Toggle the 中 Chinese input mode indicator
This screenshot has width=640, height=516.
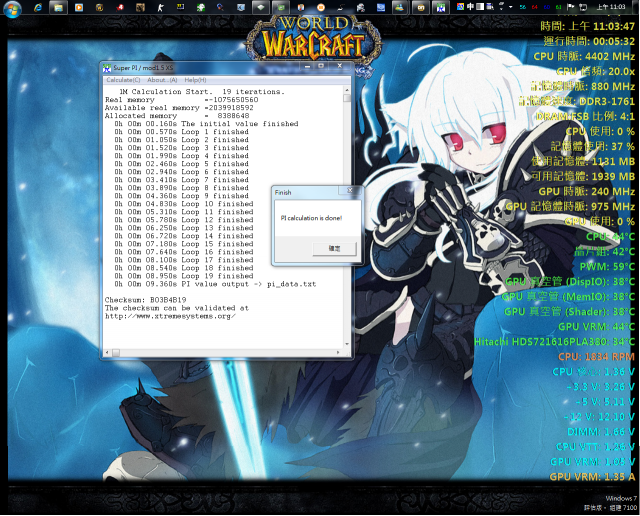(470, 7)
